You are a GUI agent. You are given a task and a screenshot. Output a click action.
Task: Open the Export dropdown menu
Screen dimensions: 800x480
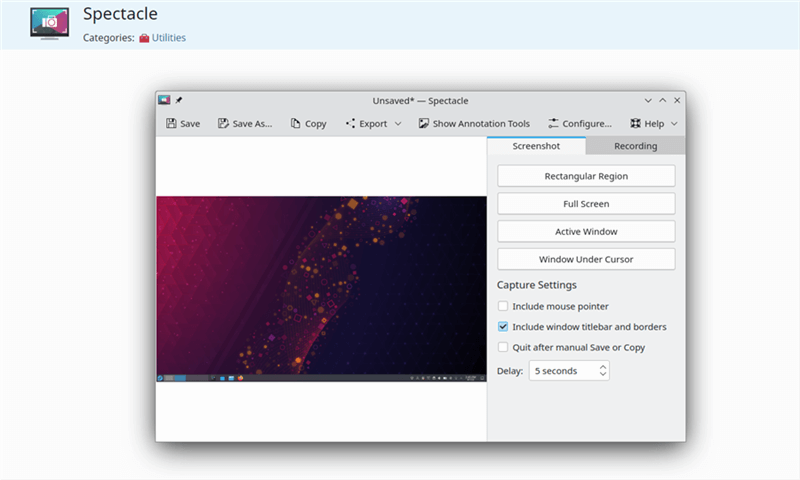373,123
